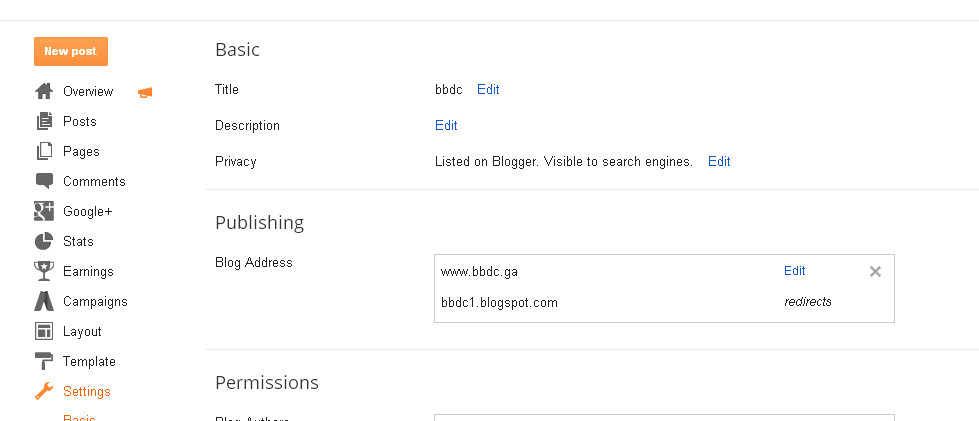Edit the blog Title
This screenshot has width=979, height=421.
pos(488,89)
